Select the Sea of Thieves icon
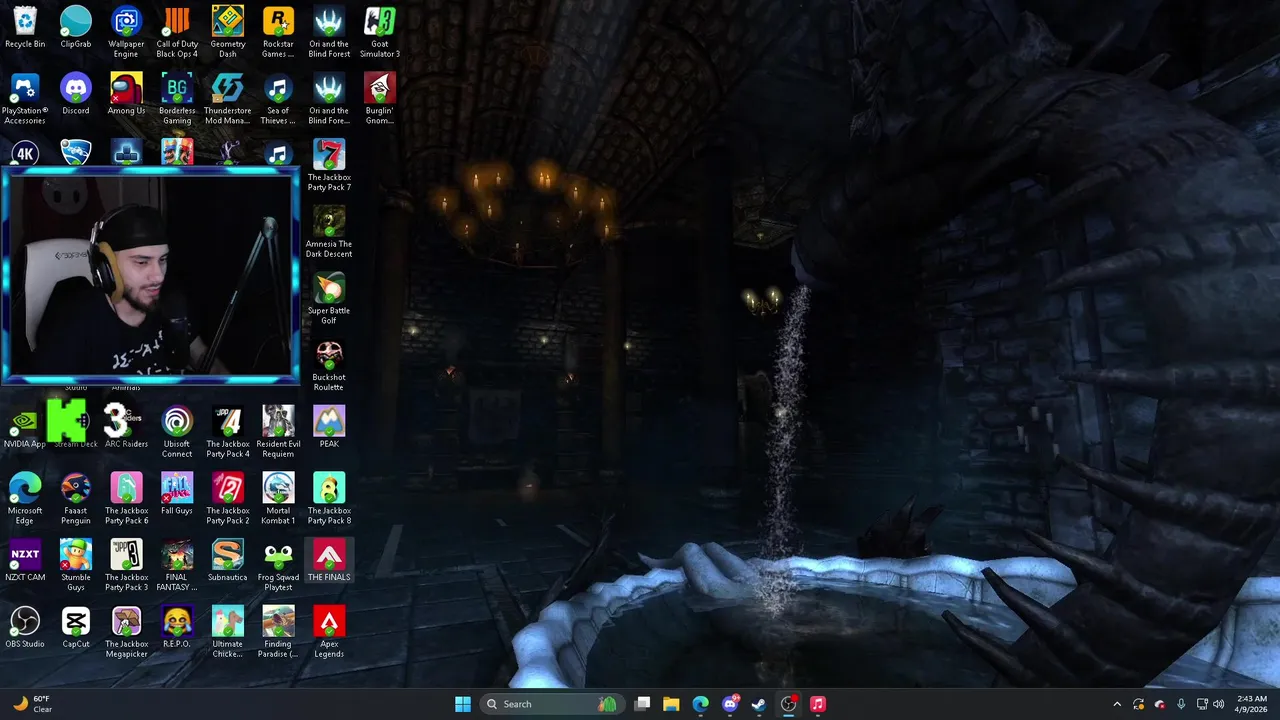Screen dimensions: 1280x720 278,99
